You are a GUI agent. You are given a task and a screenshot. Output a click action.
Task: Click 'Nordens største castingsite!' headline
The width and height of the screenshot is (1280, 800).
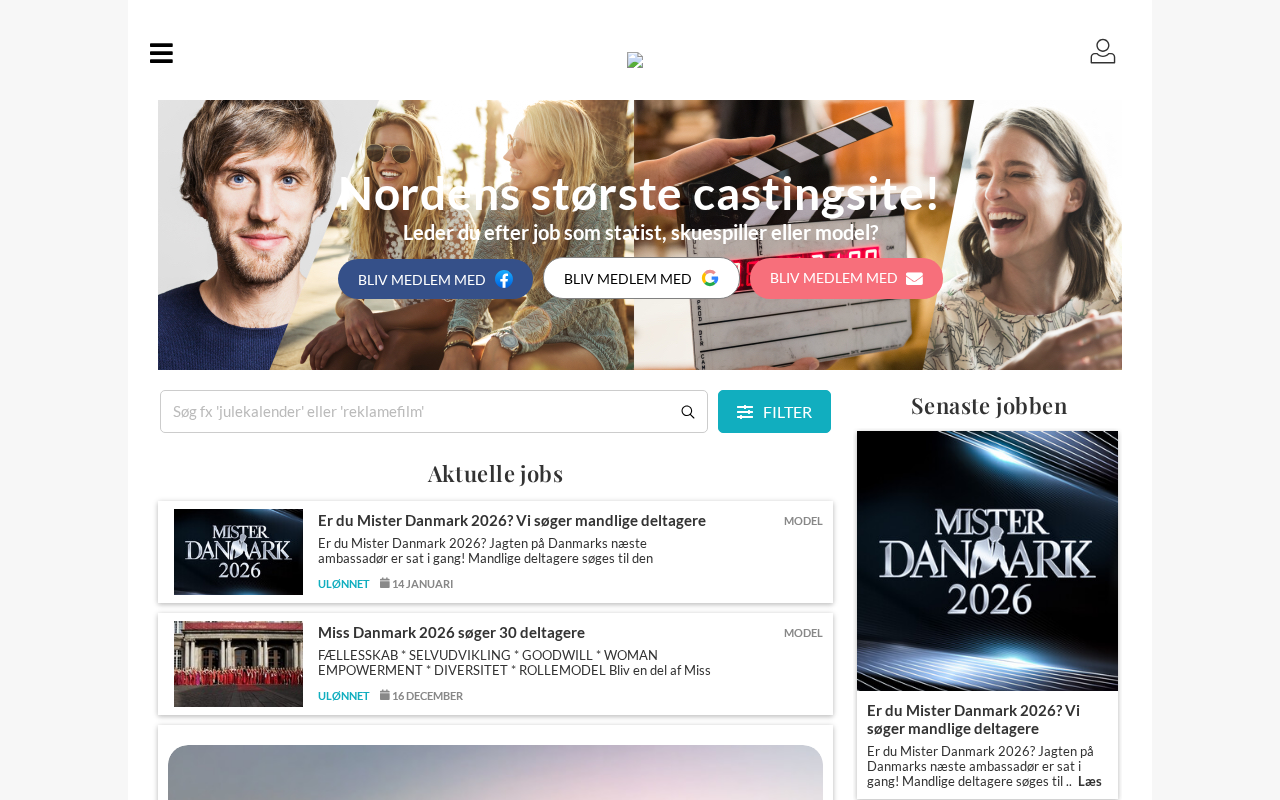[640, 193]
